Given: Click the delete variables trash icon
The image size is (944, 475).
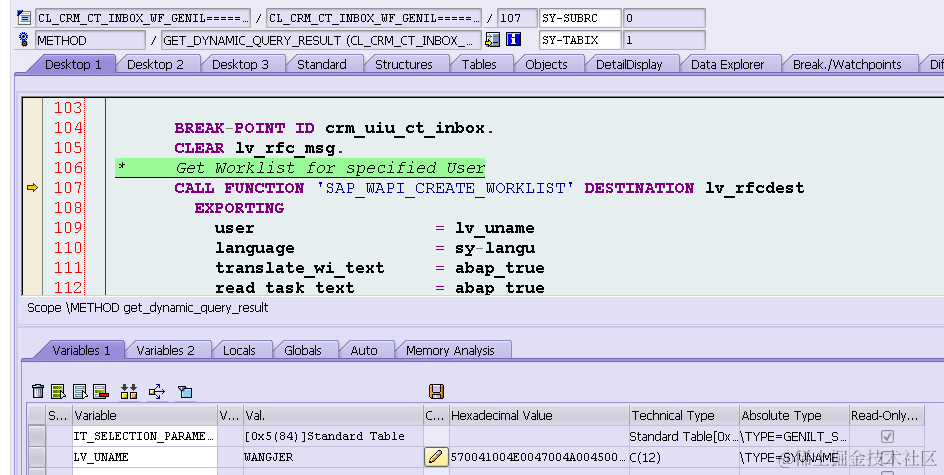Looking at the screenshot, I should pyautogui.click(x=38, y=392).
